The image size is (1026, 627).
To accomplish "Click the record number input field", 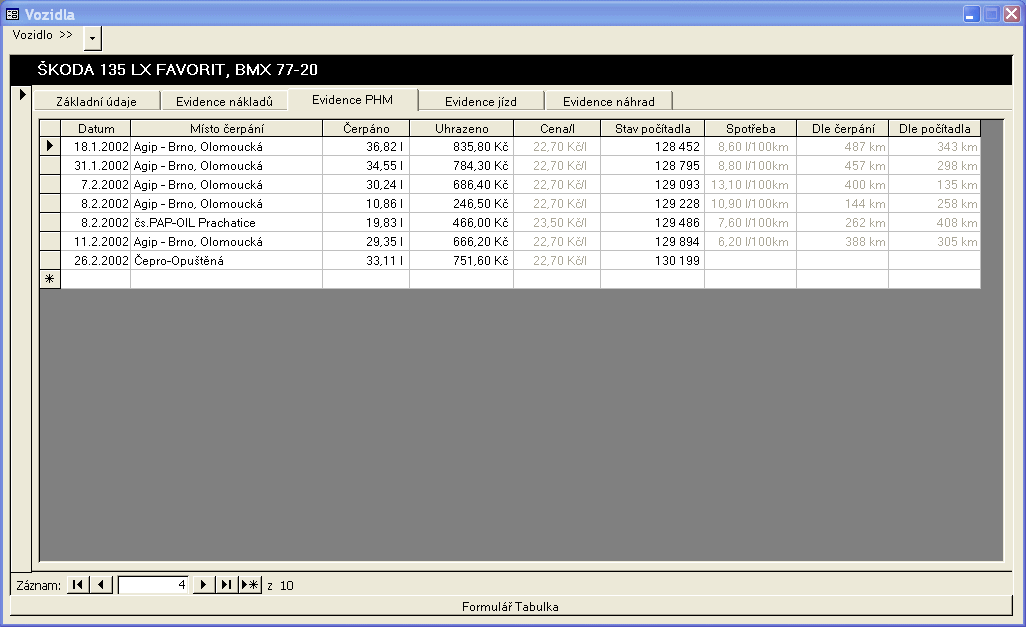I will point(153,585).
